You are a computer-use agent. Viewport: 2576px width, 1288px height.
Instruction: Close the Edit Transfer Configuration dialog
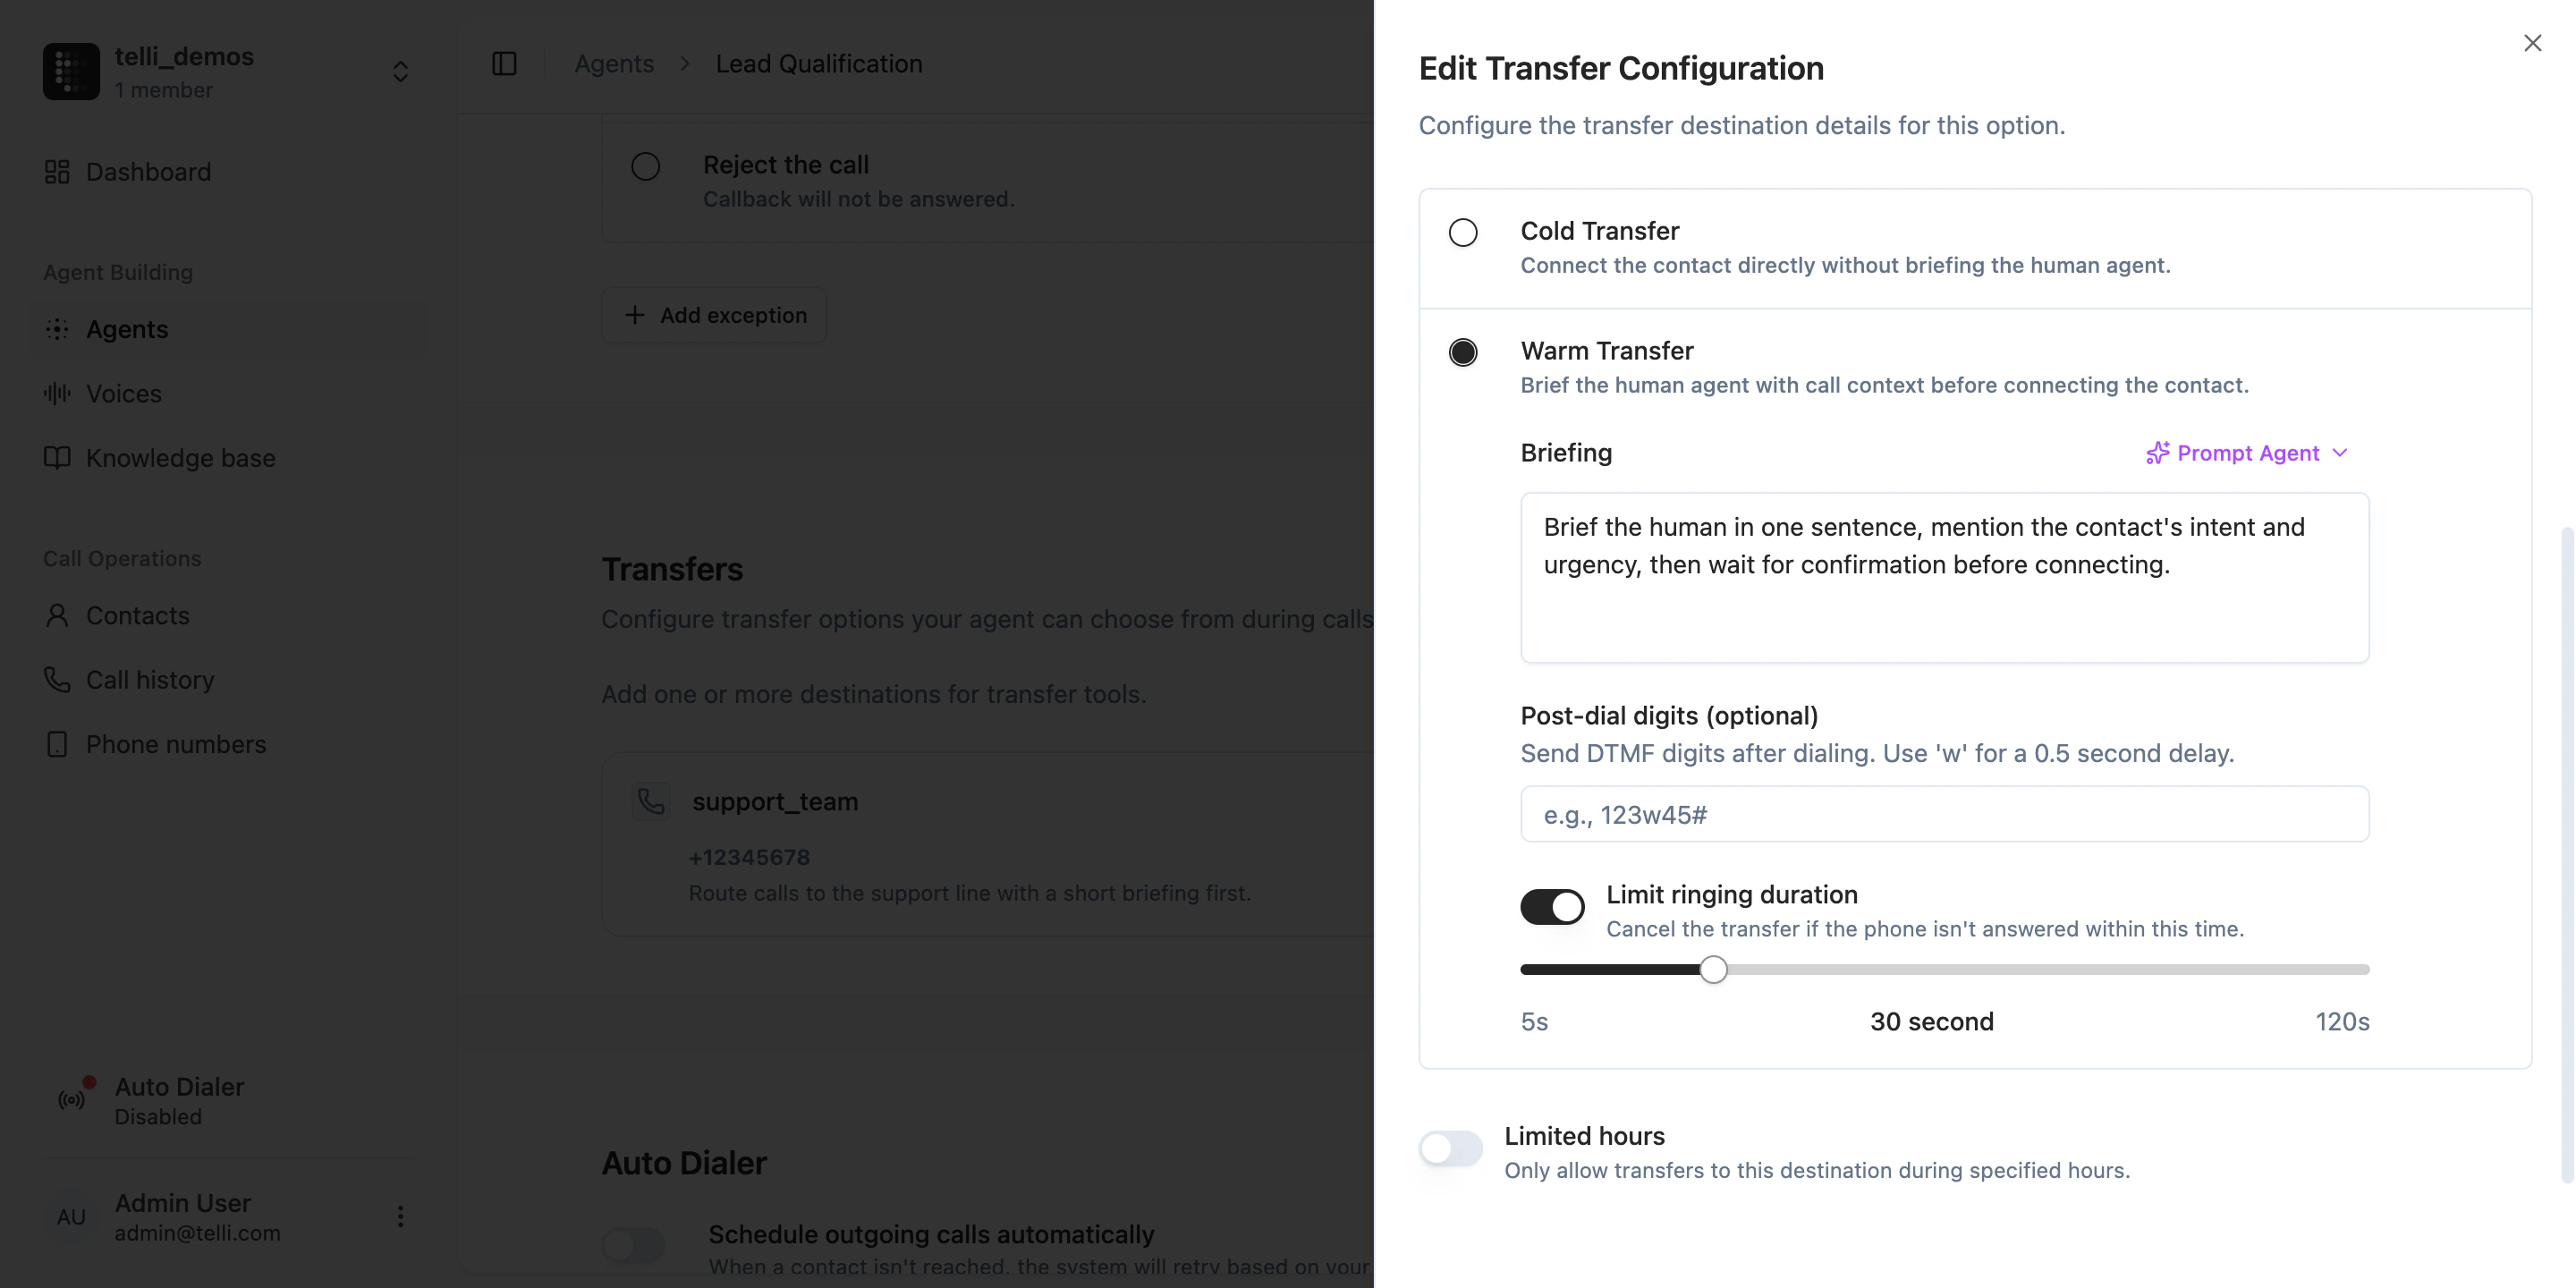click(x=2532, y=42)
